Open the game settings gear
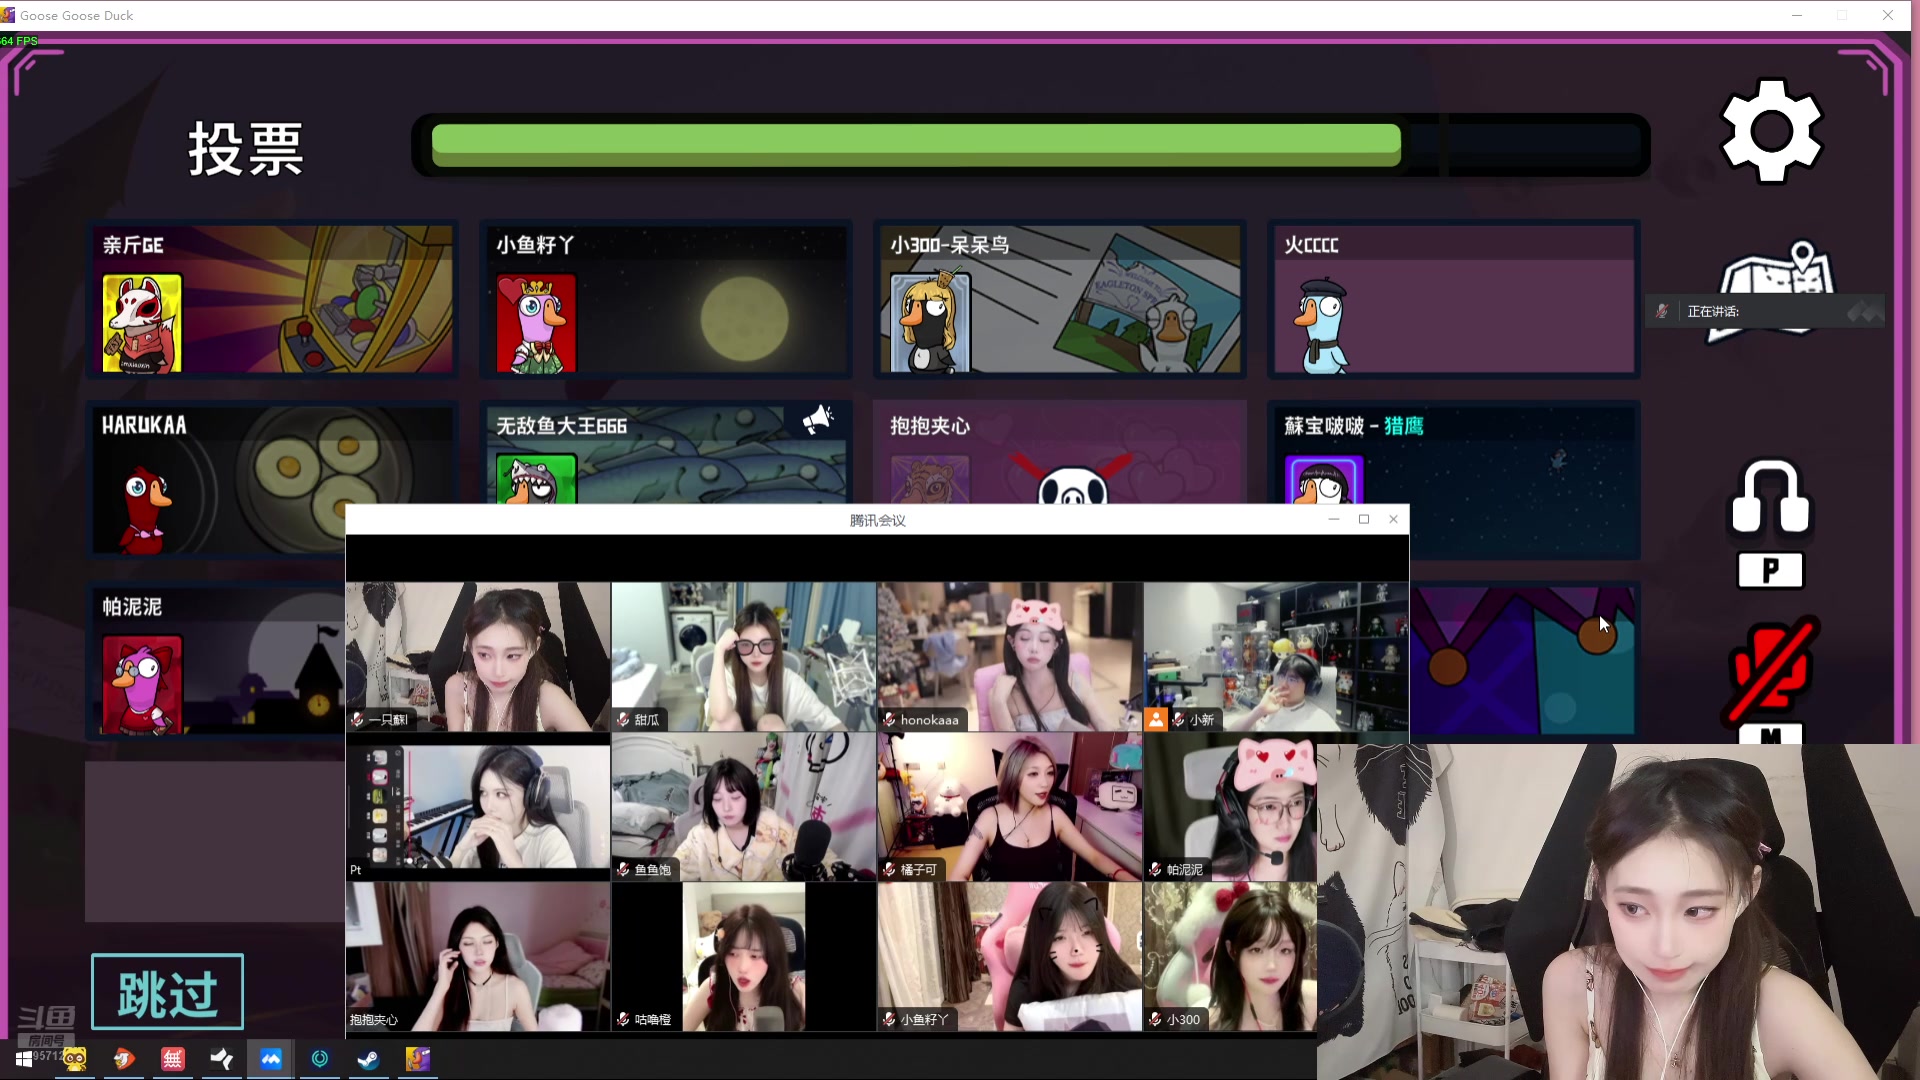 (x=1771, y=131)
